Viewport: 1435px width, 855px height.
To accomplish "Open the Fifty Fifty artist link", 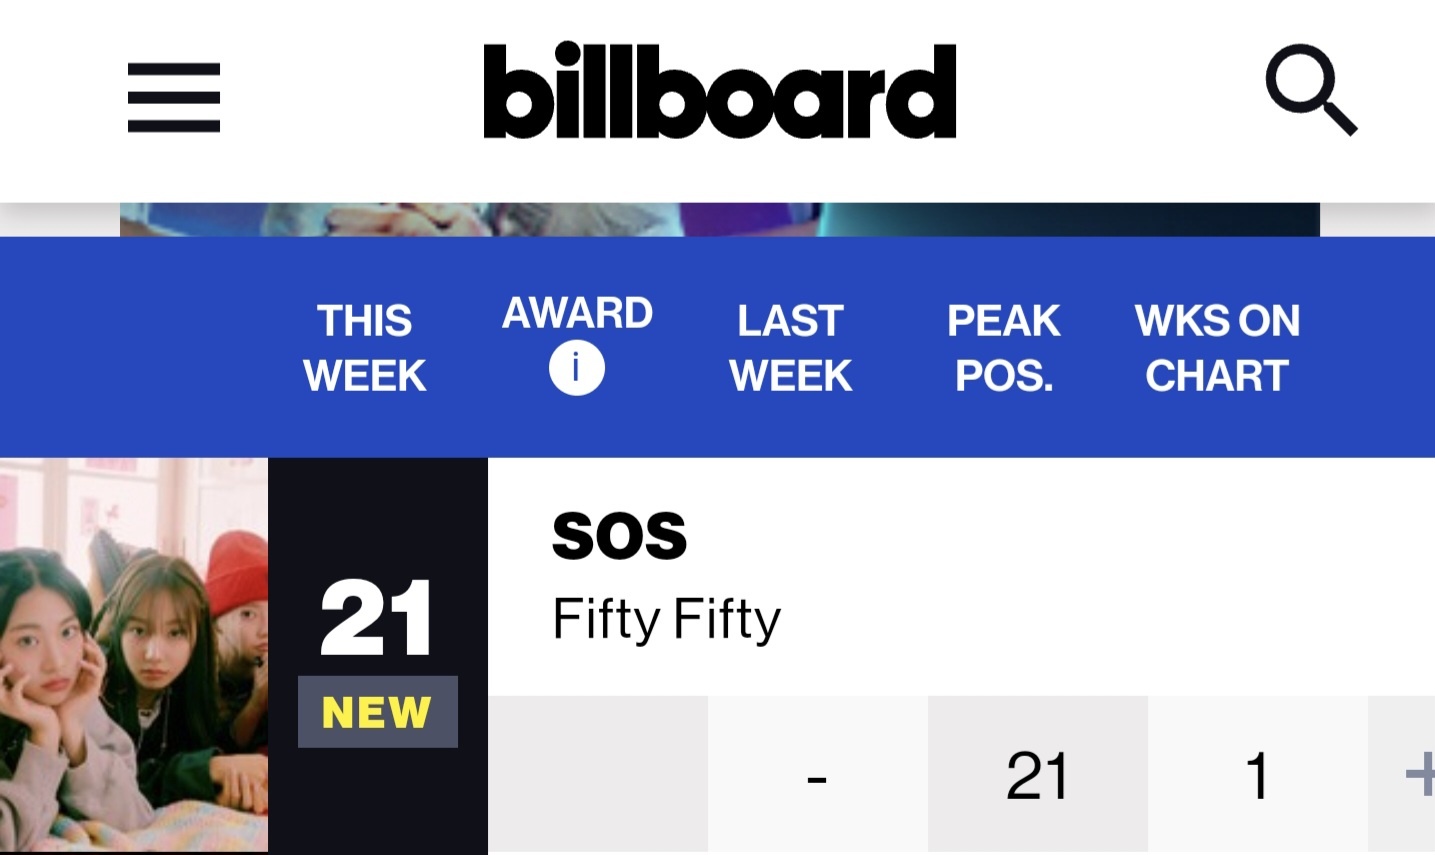I will pos(666,619).
